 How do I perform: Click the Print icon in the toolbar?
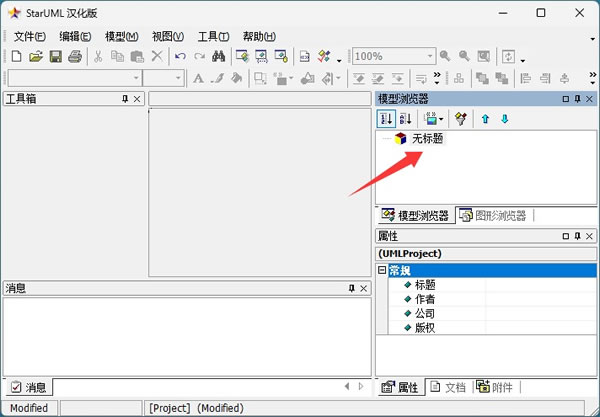pyautogui.click(x=75, y=57)
